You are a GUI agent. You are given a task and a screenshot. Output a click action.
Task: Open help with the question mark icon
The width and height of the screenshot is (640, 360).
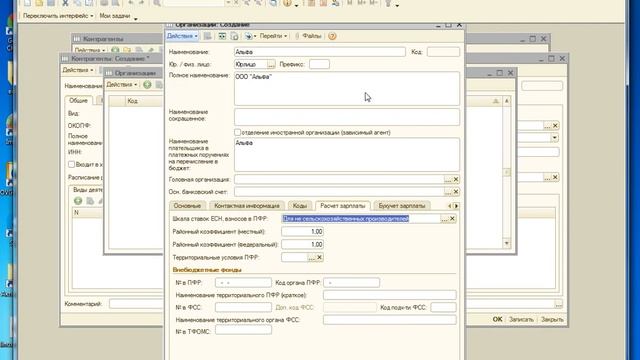pyautogui.click(x=332, y=36)
